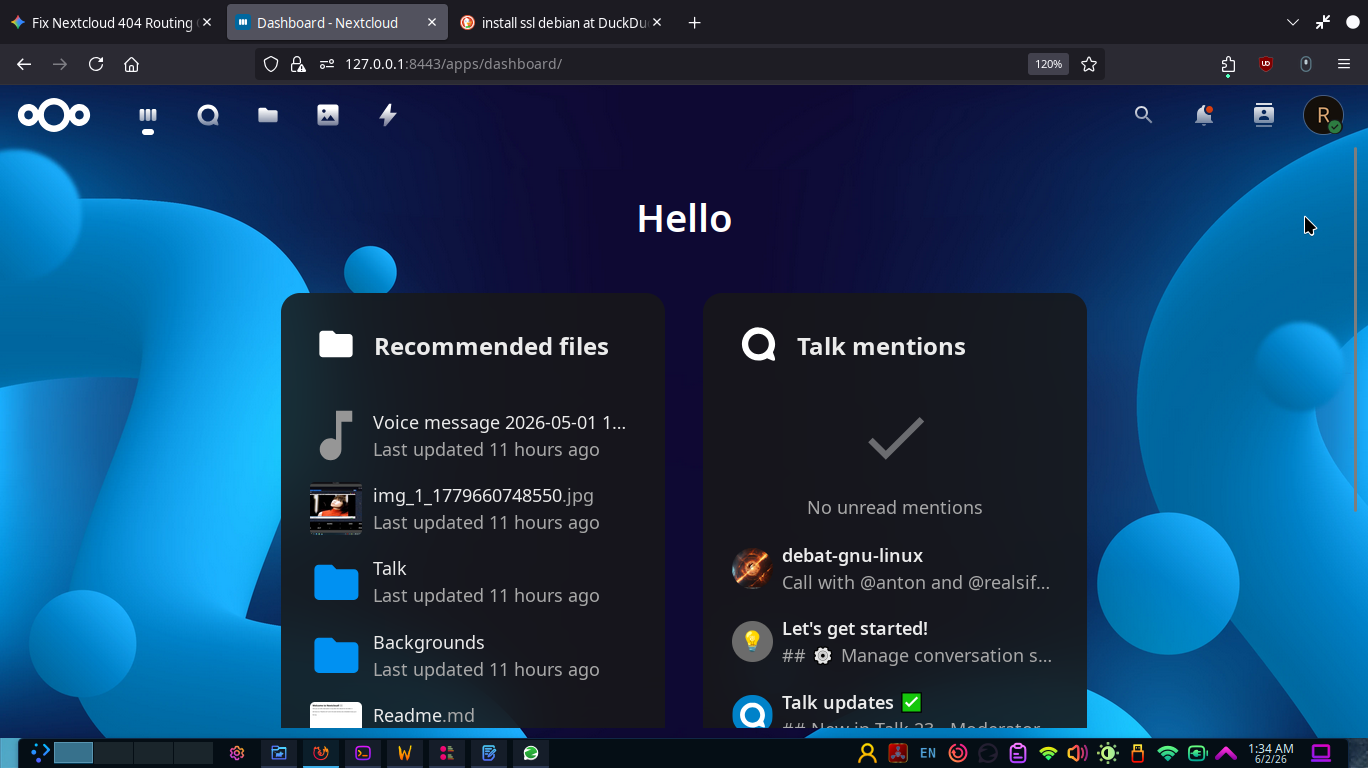The height and width of the screenshot is (768, 1368).
Task: Focus the address bar URL field
Action: (680, 64)
